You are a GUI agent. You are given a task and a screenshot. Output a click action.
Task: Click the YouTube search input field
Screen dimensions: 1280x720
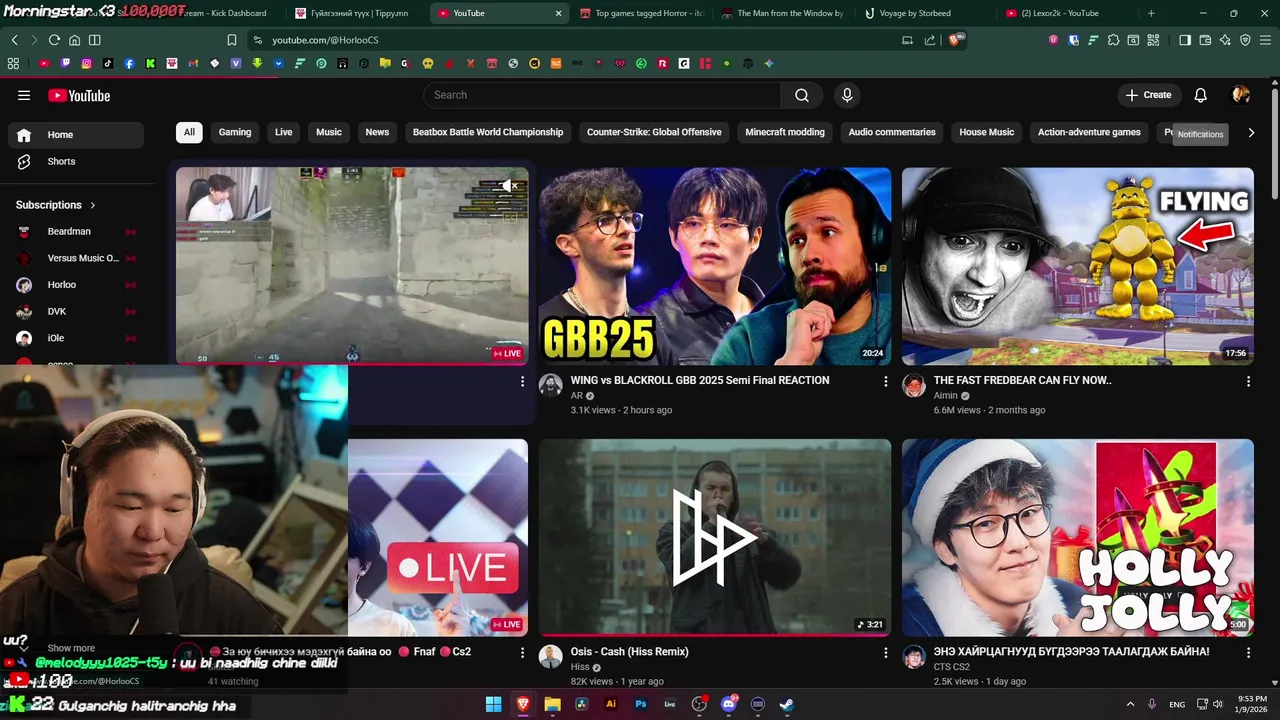click(602, 95)
